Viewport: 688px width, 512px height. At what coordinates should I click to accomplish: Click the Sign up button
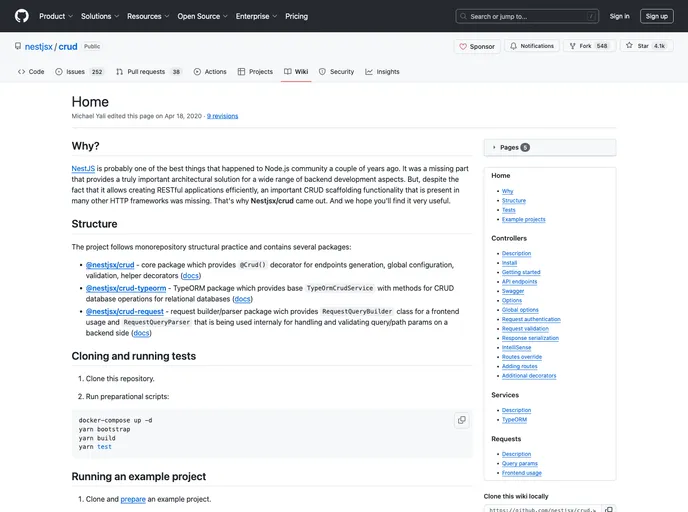657,16
